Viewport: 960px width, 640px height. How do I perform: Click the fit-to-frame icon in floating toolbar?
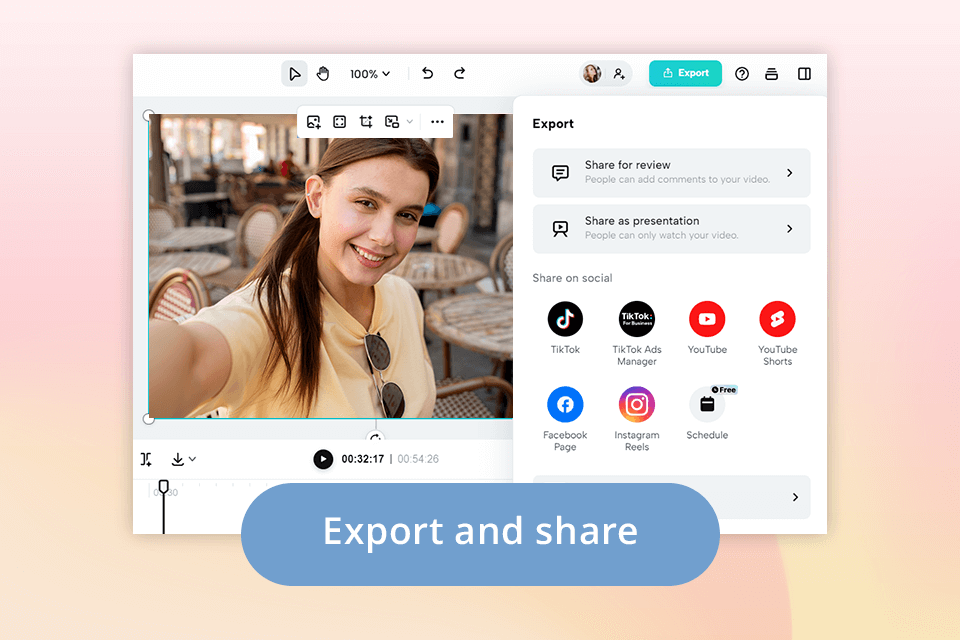click(340, 122)
